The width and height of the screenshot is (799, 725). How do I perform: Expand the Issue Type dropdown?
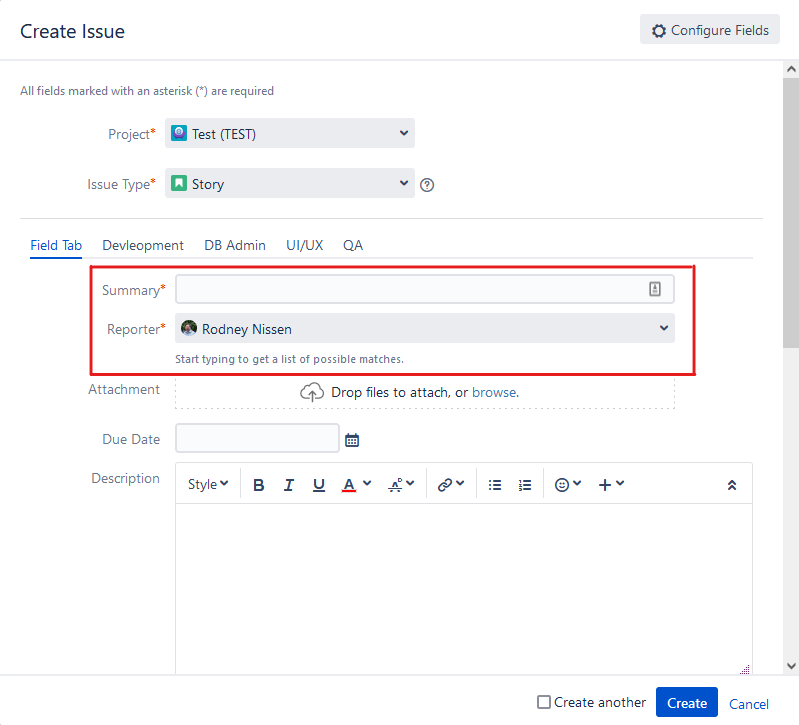coord(290,184)
